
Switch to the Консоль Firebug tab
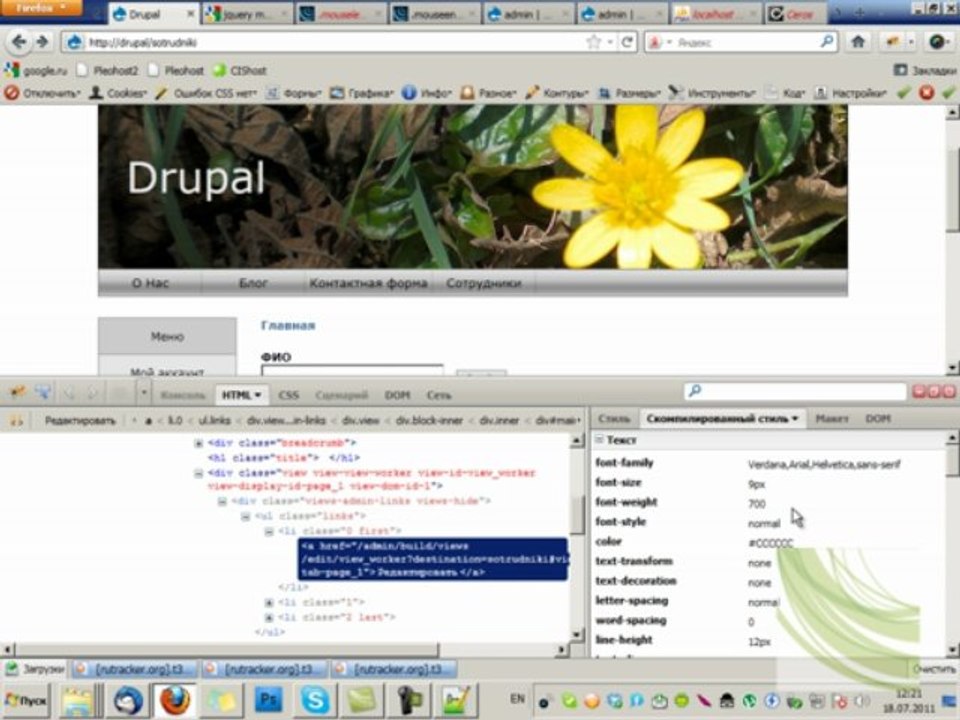[182, 395]
